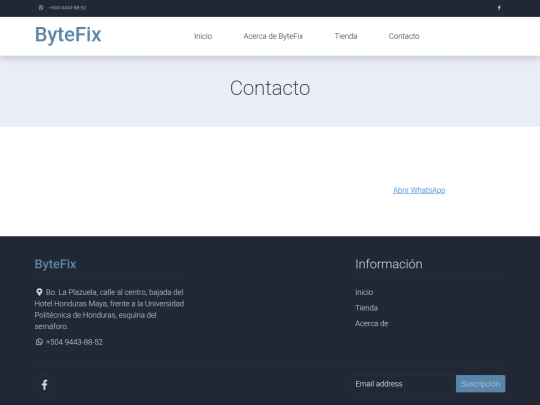Click the large ByteFix logo in the header
540x405 pixels.
point(68,35)
